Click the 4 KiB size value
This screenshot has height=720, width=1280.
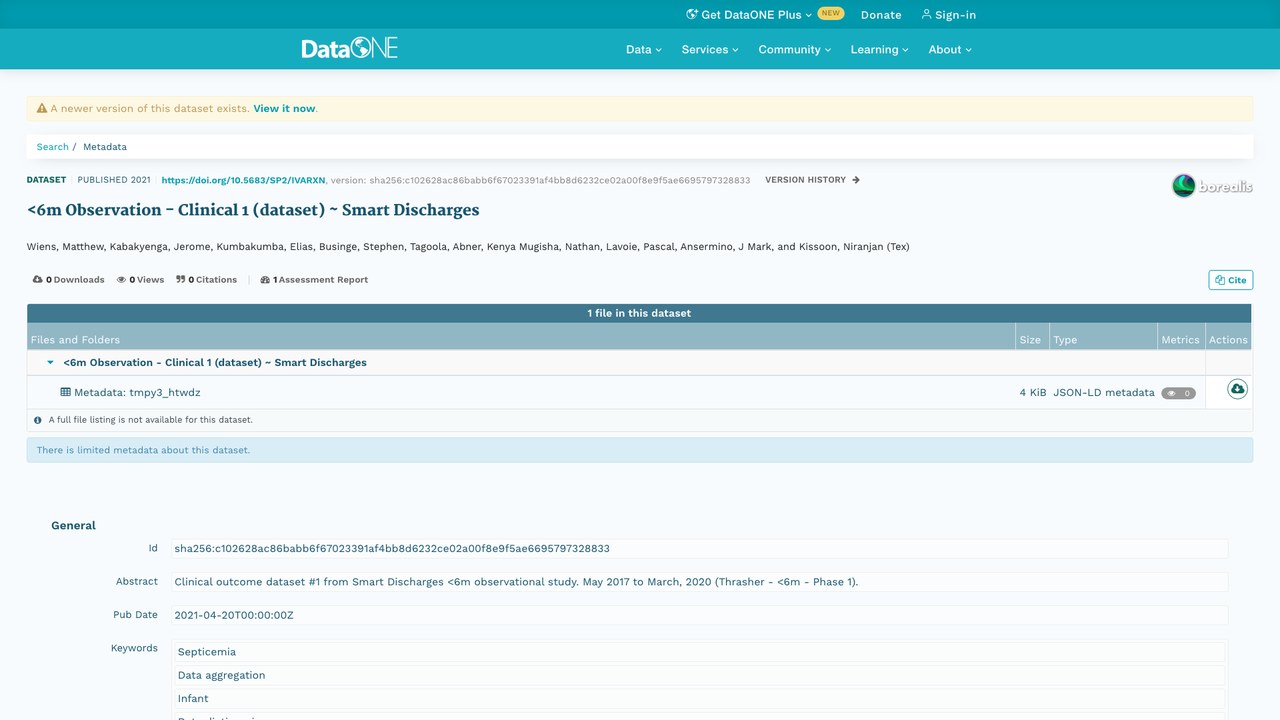(1033, 393)
